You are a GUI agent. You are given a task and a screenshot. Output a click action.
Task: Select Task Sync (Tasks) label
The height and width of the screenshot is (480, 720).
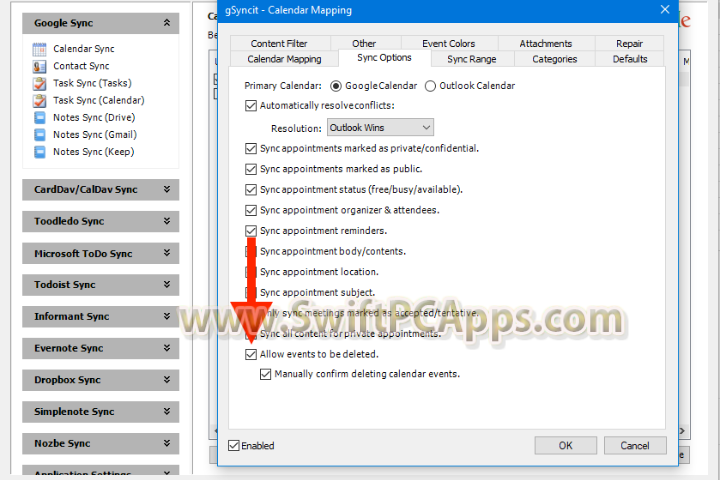92,83
